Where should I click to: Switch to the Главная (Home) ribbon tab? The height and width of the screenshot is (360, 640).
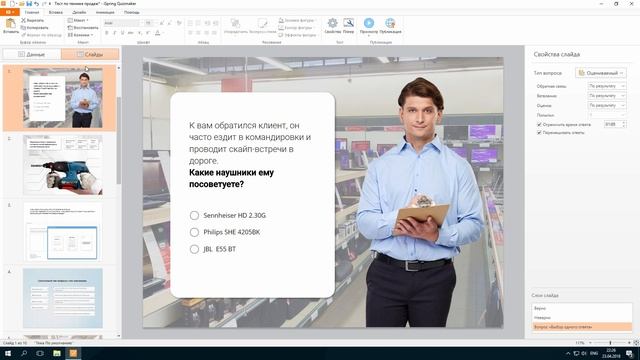[x=32, y=12]
